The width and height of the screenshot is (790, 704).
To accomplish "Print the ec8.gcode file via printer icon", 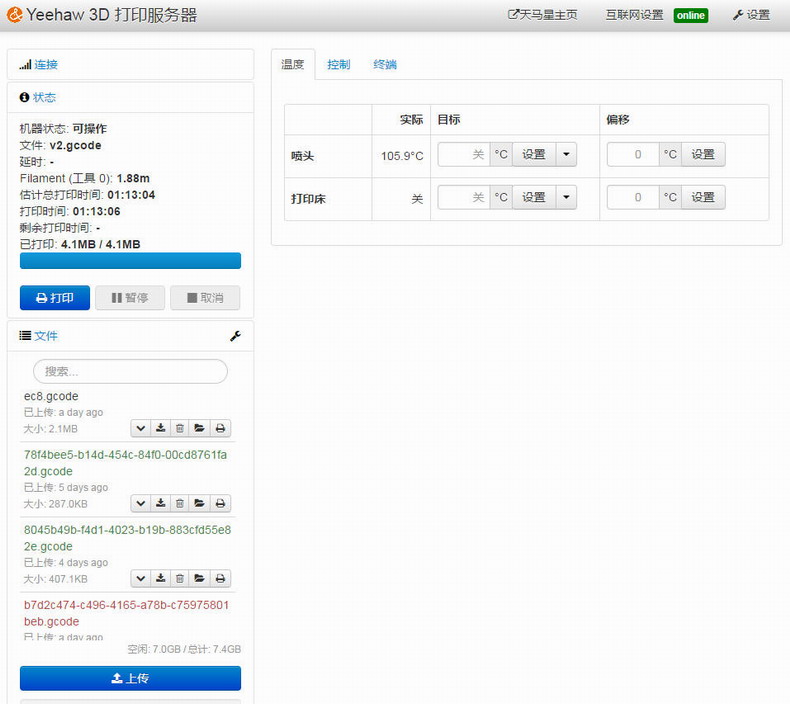I will pos(221,428).
